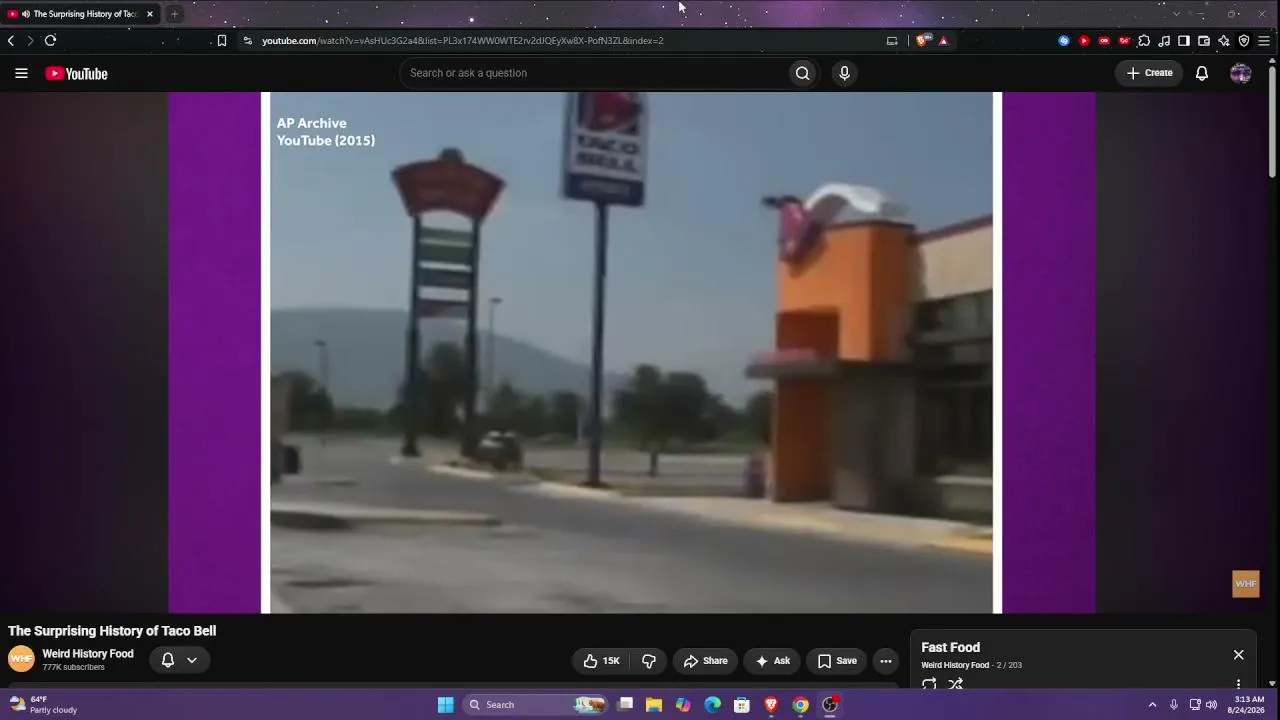
Task: Reload the page
Action: click(x=50, y=41)
